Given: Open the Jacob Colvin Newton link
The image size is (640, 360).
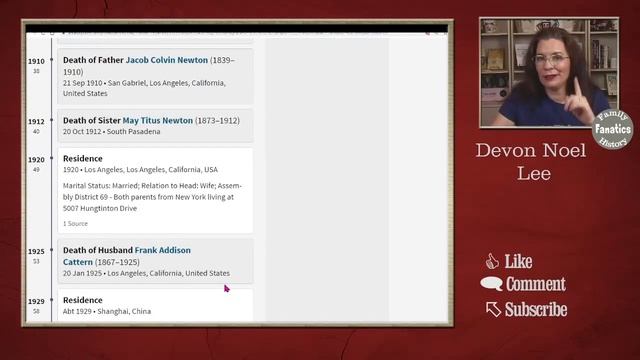Looking at the screenshot, I should (167, 60).
